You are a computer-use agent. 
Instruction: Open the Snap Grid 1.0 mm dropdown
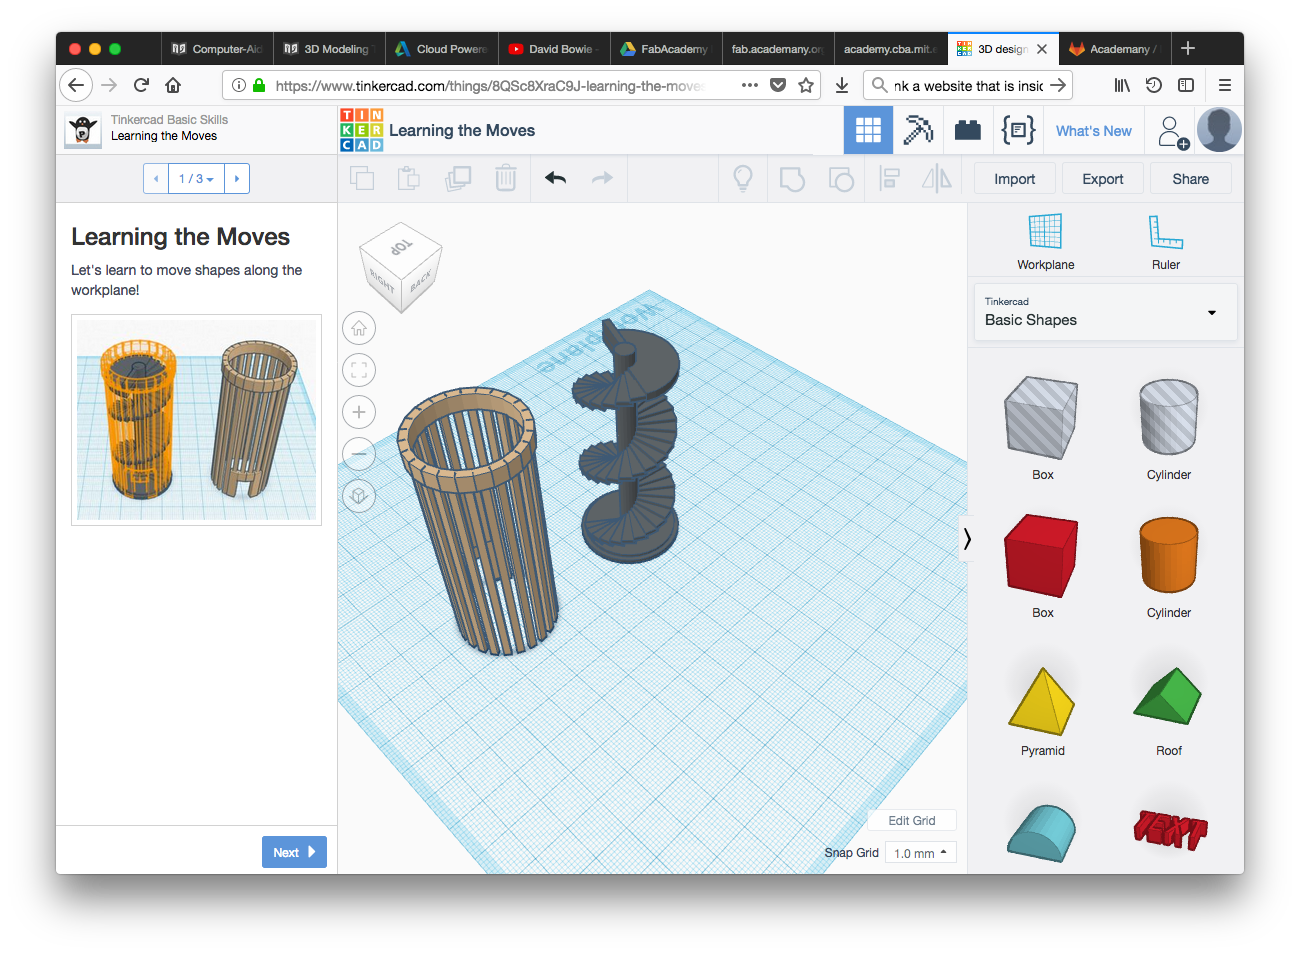tap(921, 853)
